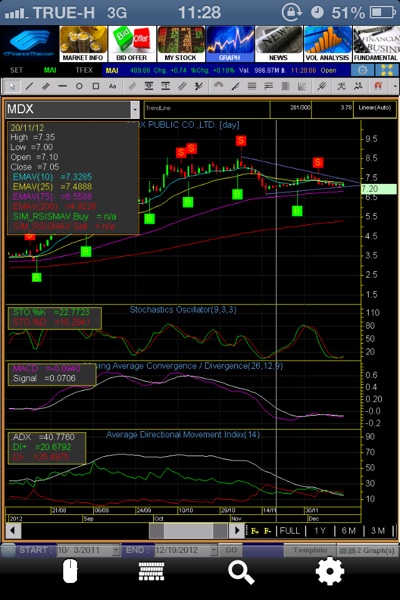This screenshot has height=600, width=400.
Task: Click the battery 51% status indicator
Action: (364, 13)
